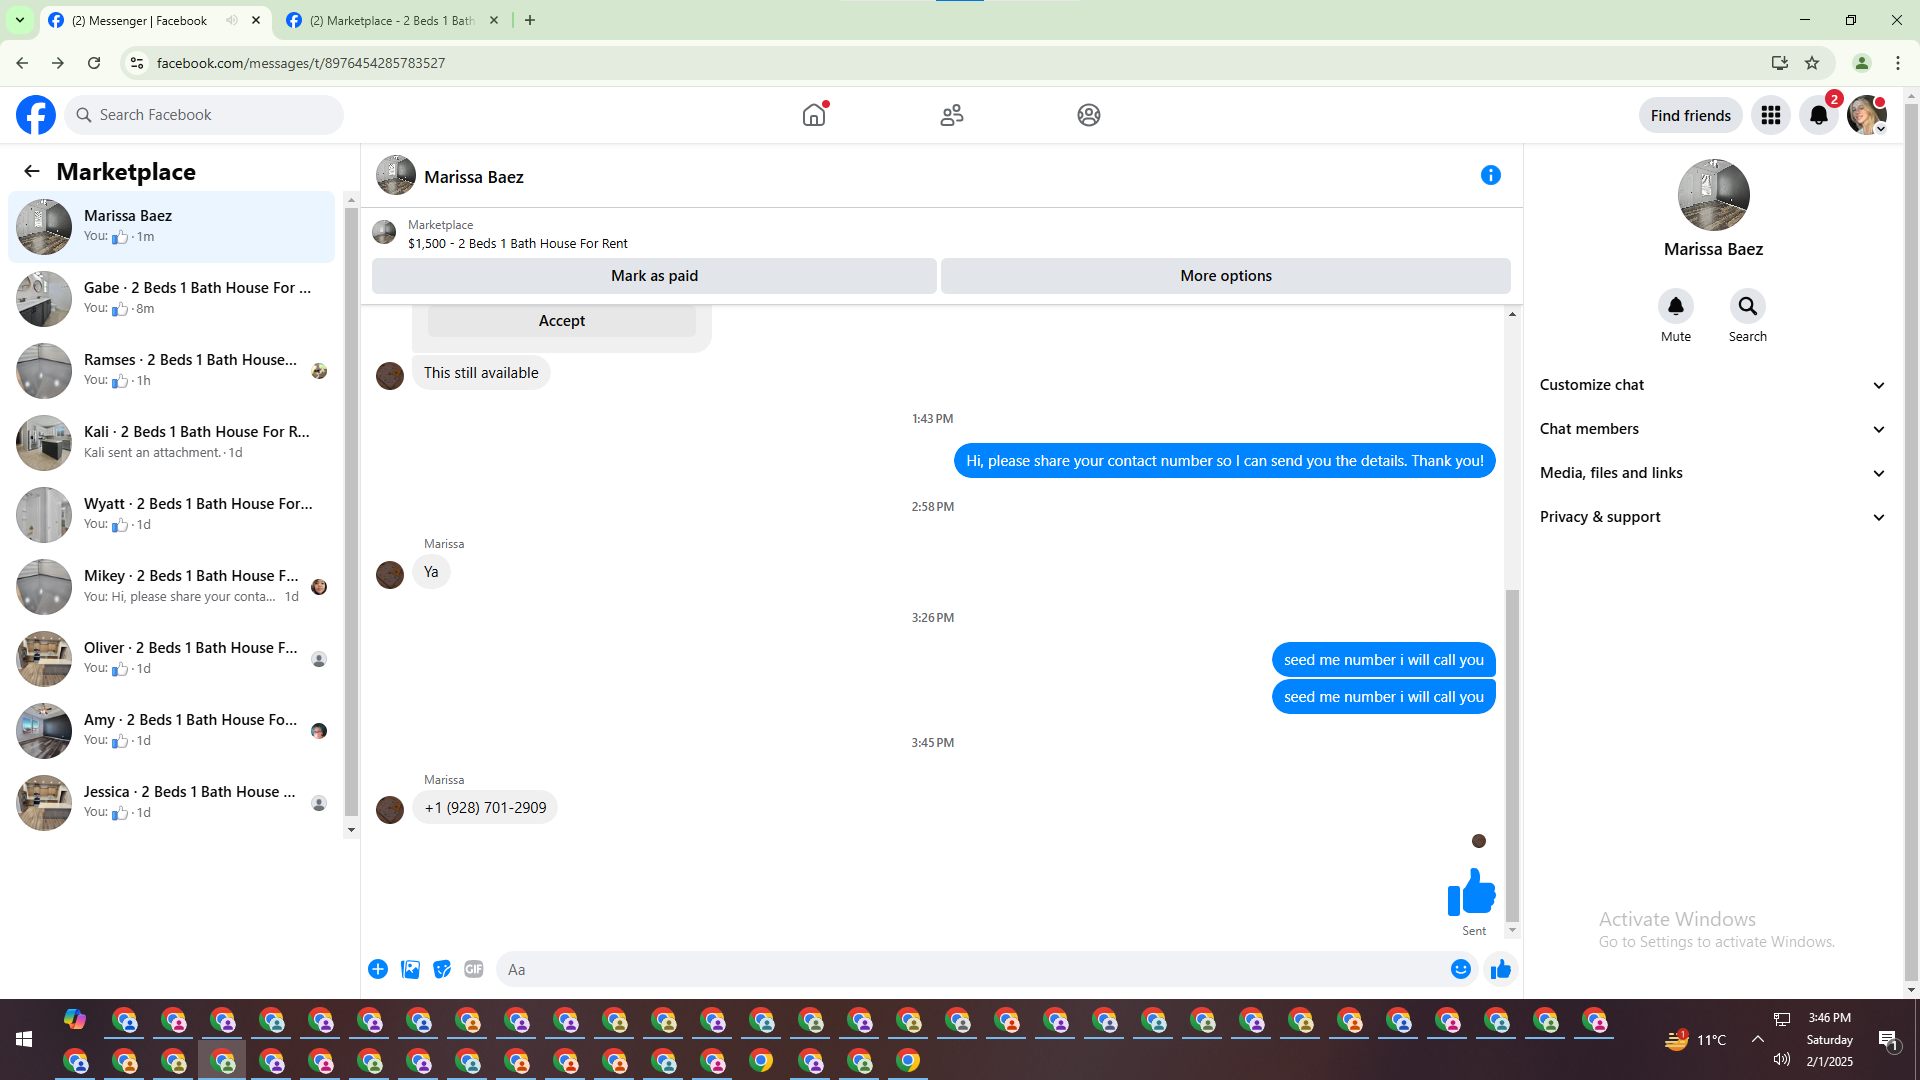Screen dimensions: 1920x1080
Task: Click the conversation information icon
Action: [1490, 175]
